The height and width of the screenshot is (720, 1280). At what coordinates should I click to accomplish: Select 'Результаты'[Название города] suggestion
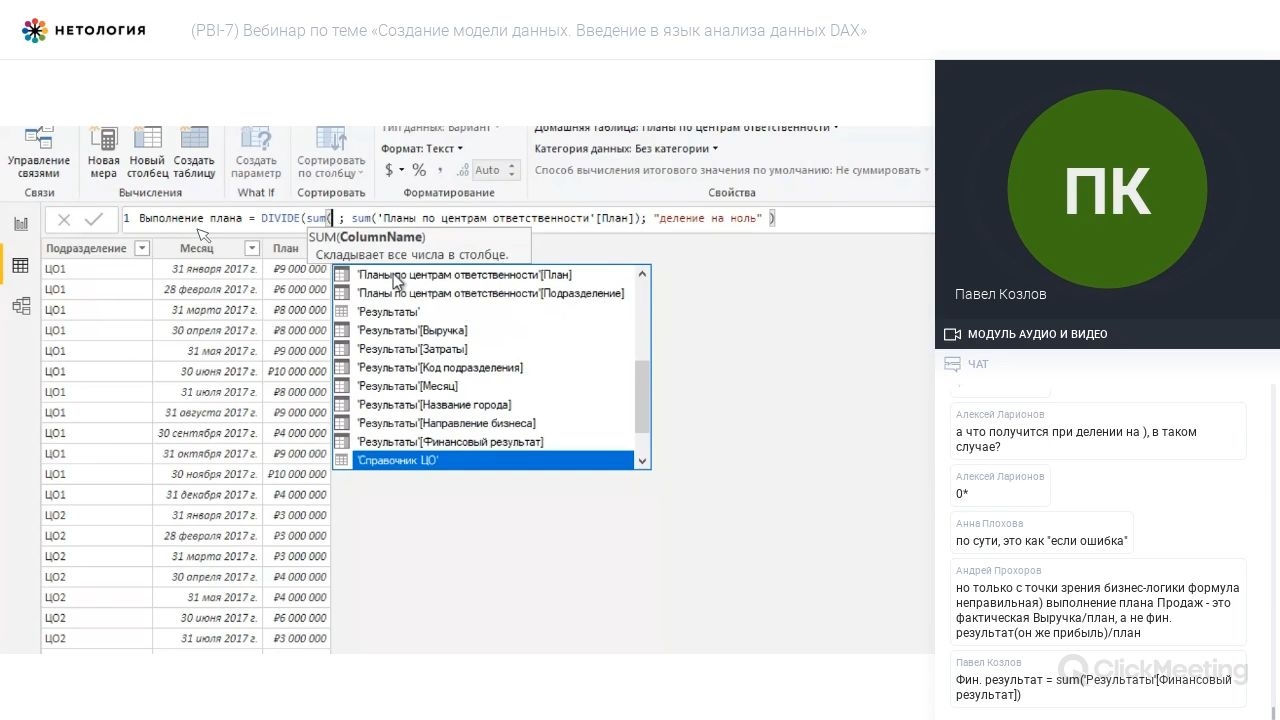point(484,405)
